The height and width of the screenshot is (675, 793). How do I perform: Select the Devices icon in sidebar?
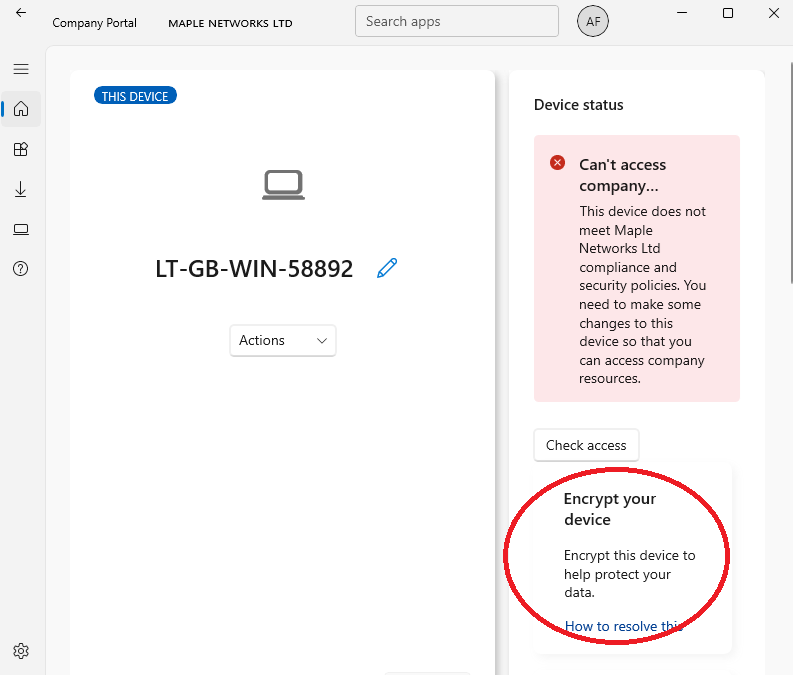pos(21,229)
